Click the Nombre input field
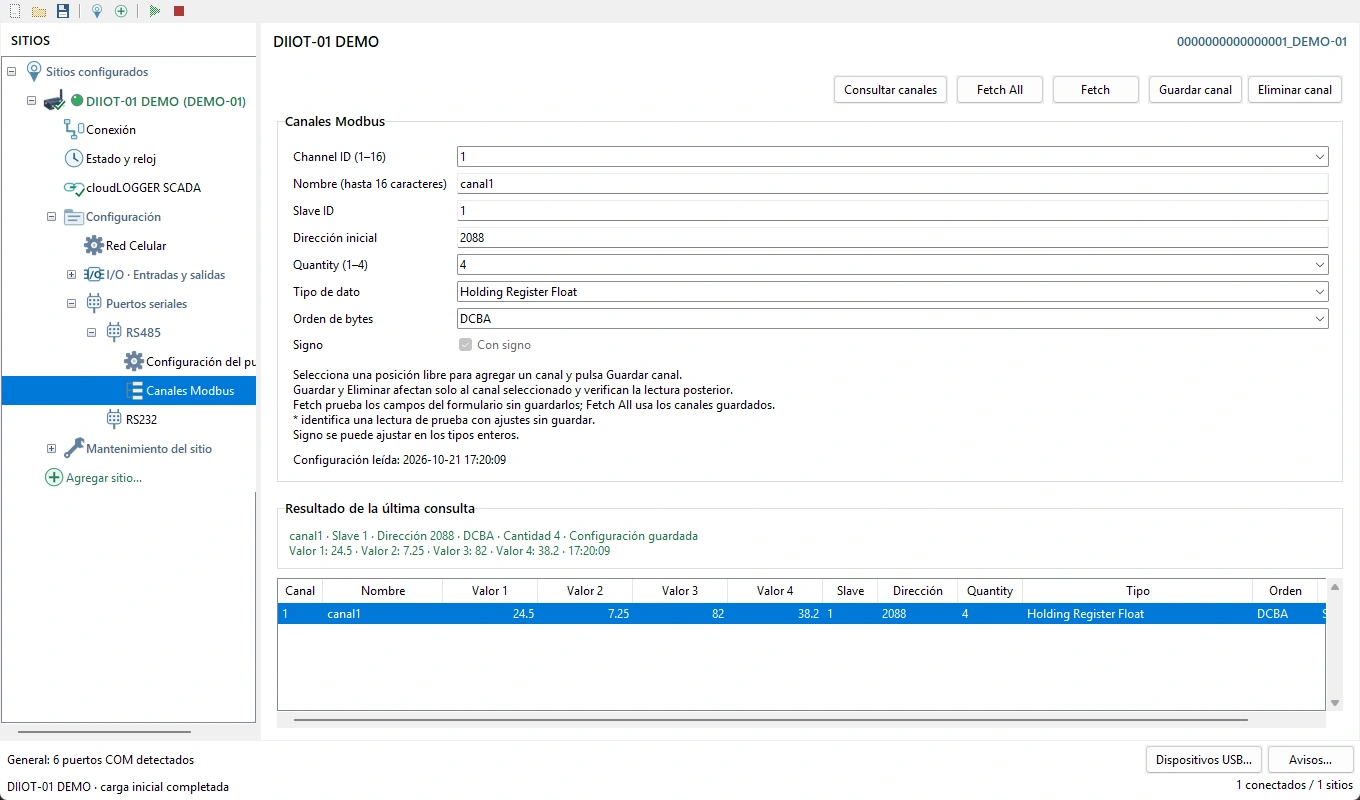The height and width of the screenshot is (800, 1360). 892,184
